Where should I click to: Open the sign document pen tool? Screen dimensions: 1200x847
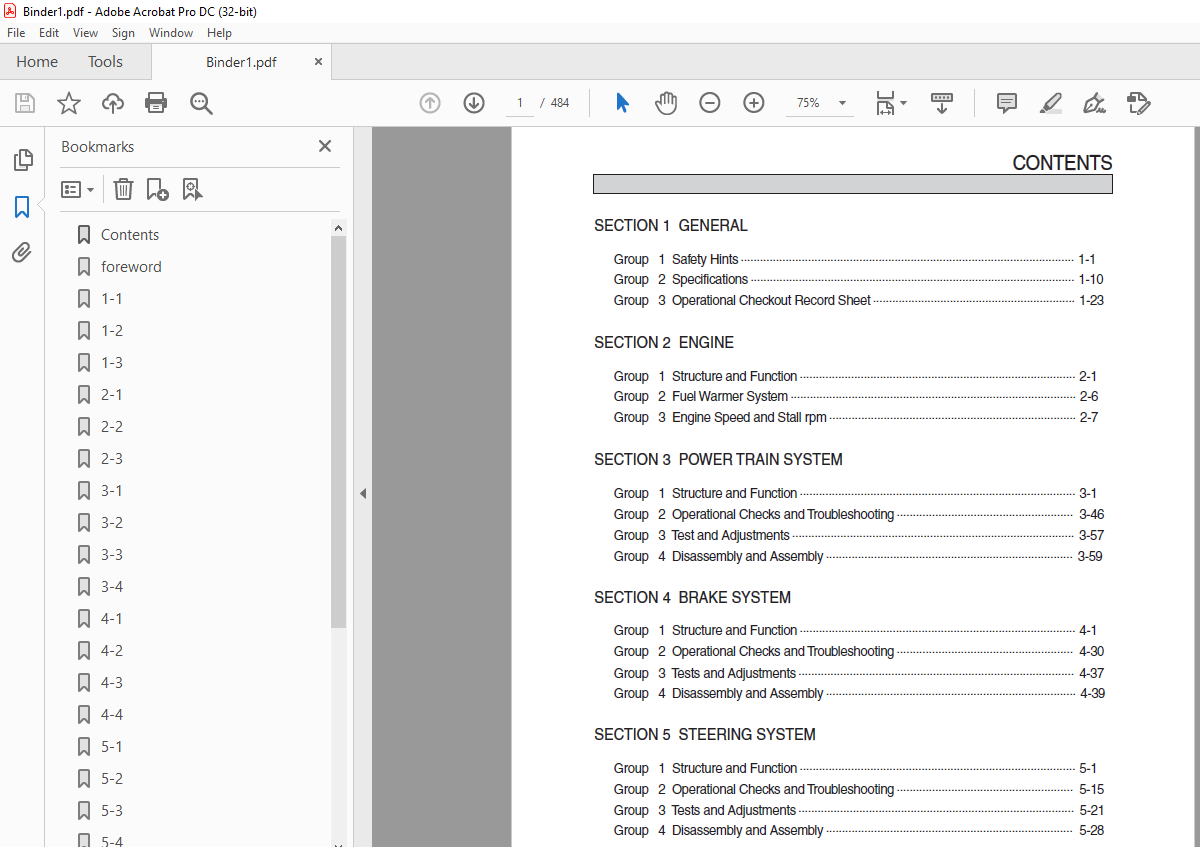(x=1094, y=103)
